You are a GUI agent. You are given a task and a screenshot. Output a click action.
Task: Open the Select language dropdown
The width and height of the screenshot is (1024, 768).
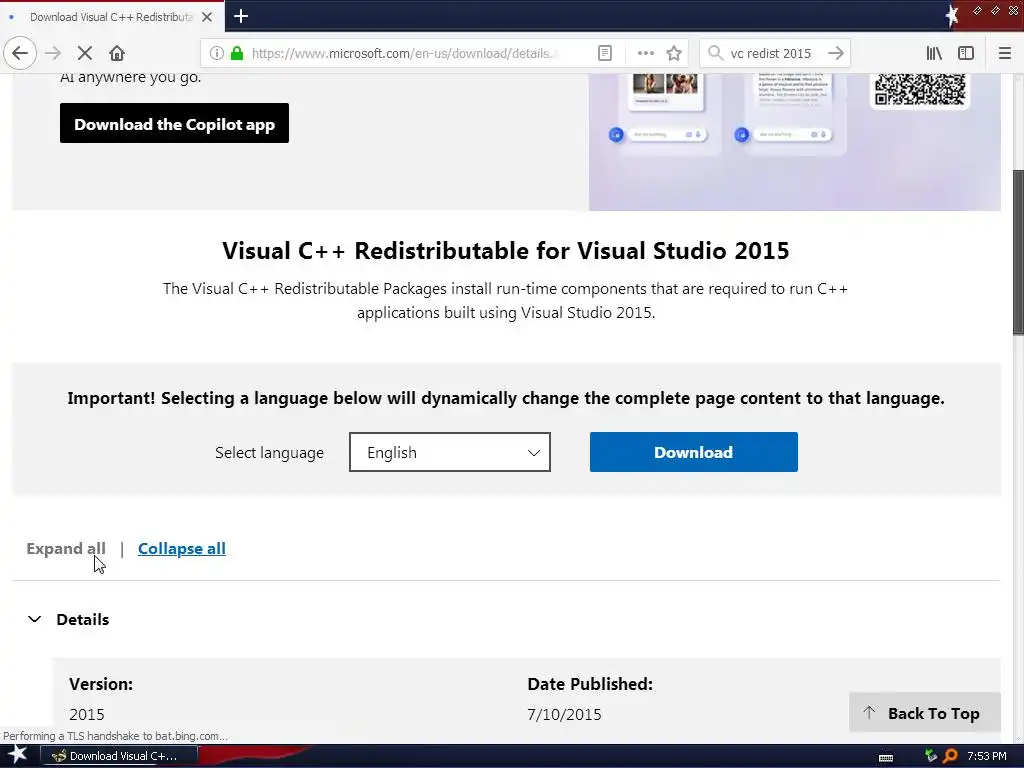click(x=450, y=452)
